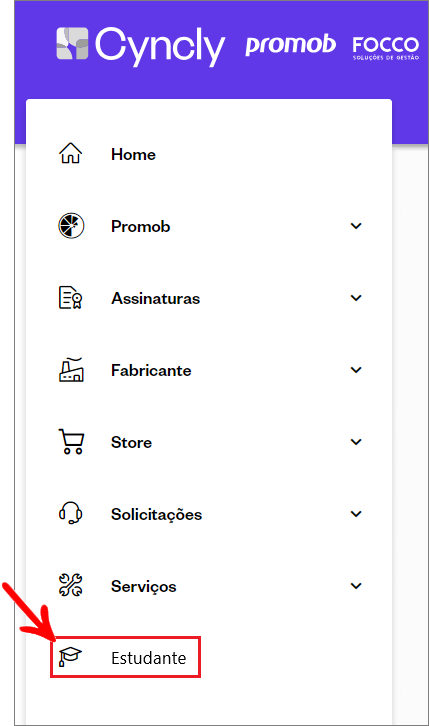This screenshot has height=726, width=429.
Task: Click the Serviços wrench tools icon
Action: click(70, 585)
